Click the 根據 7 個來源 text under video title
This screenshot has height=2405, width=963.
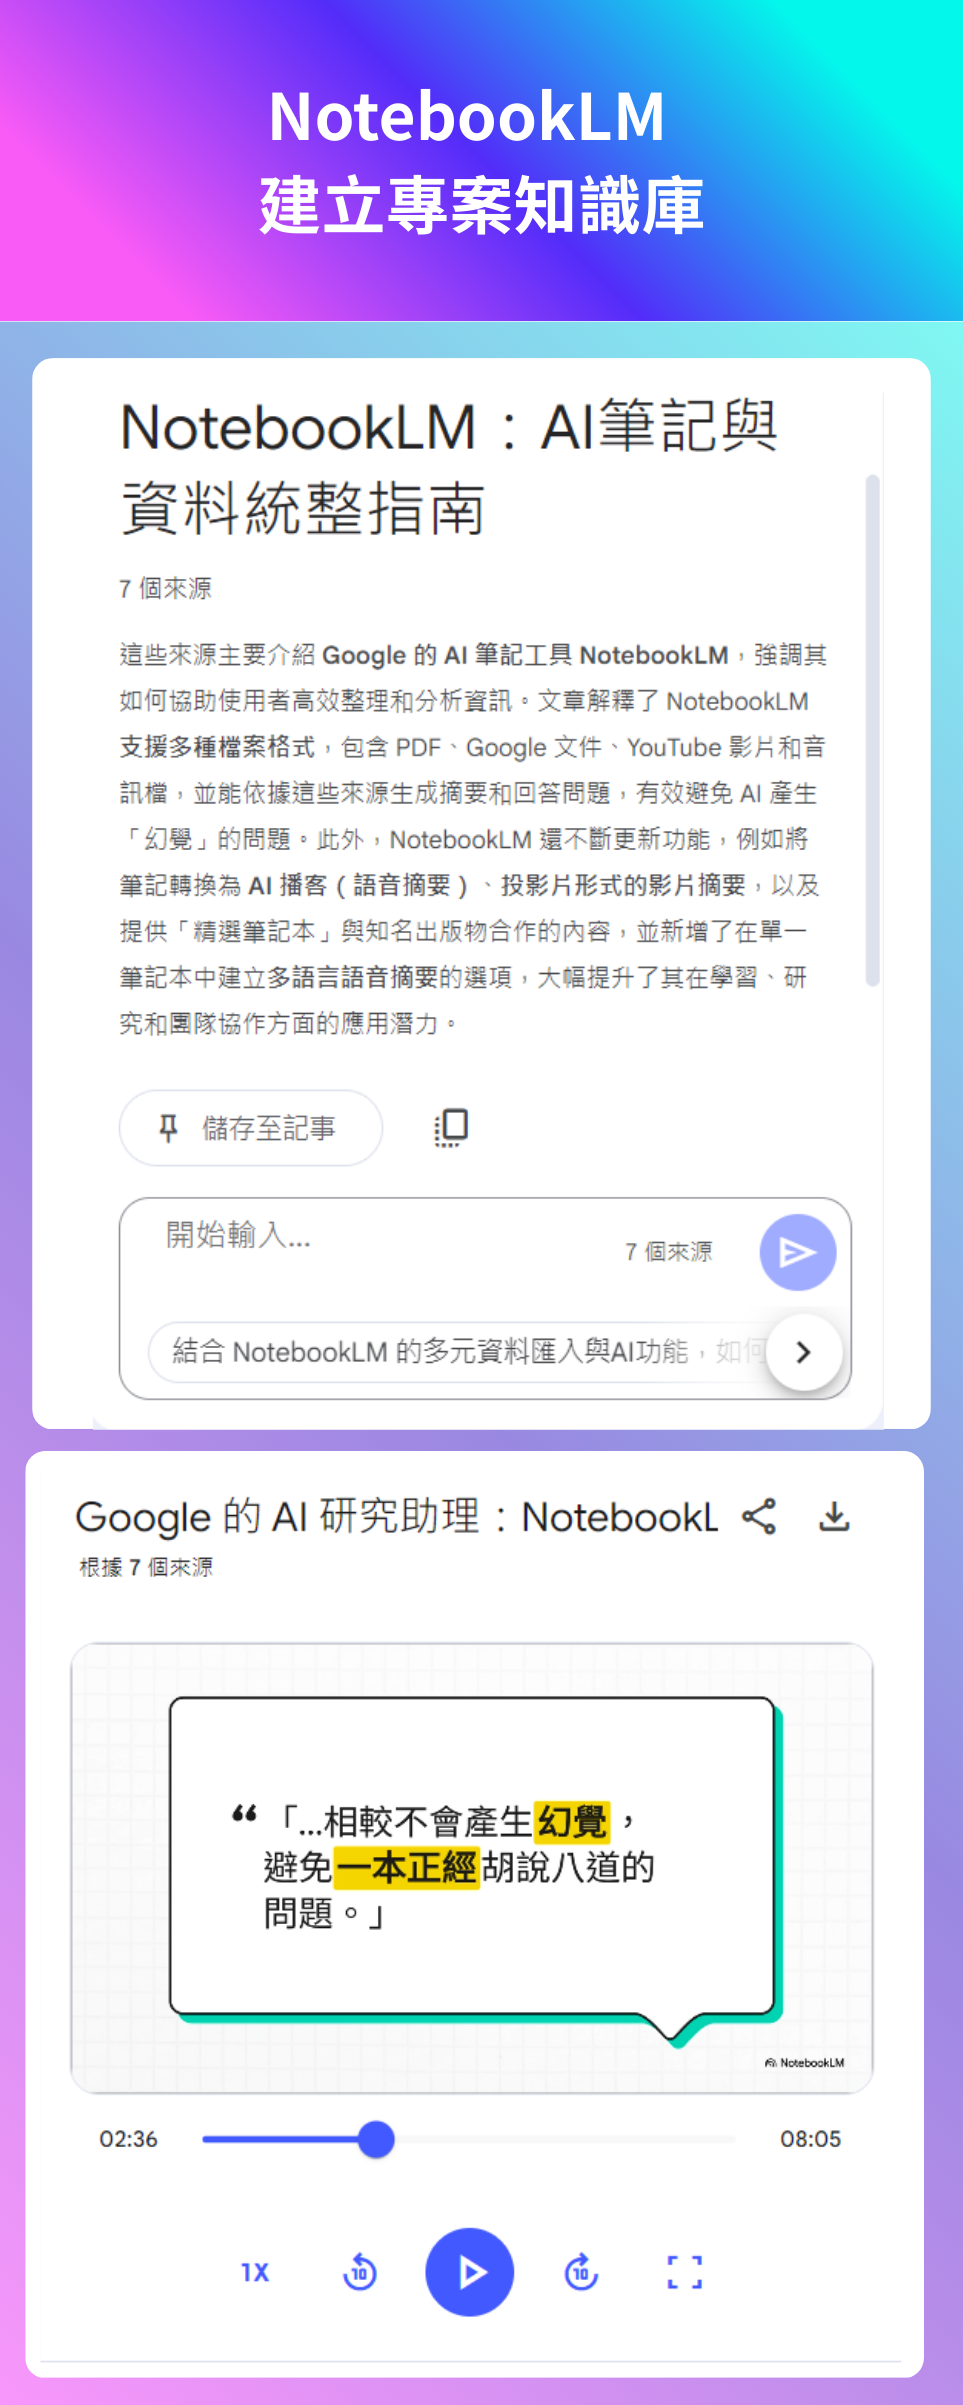coord(146,1567)
